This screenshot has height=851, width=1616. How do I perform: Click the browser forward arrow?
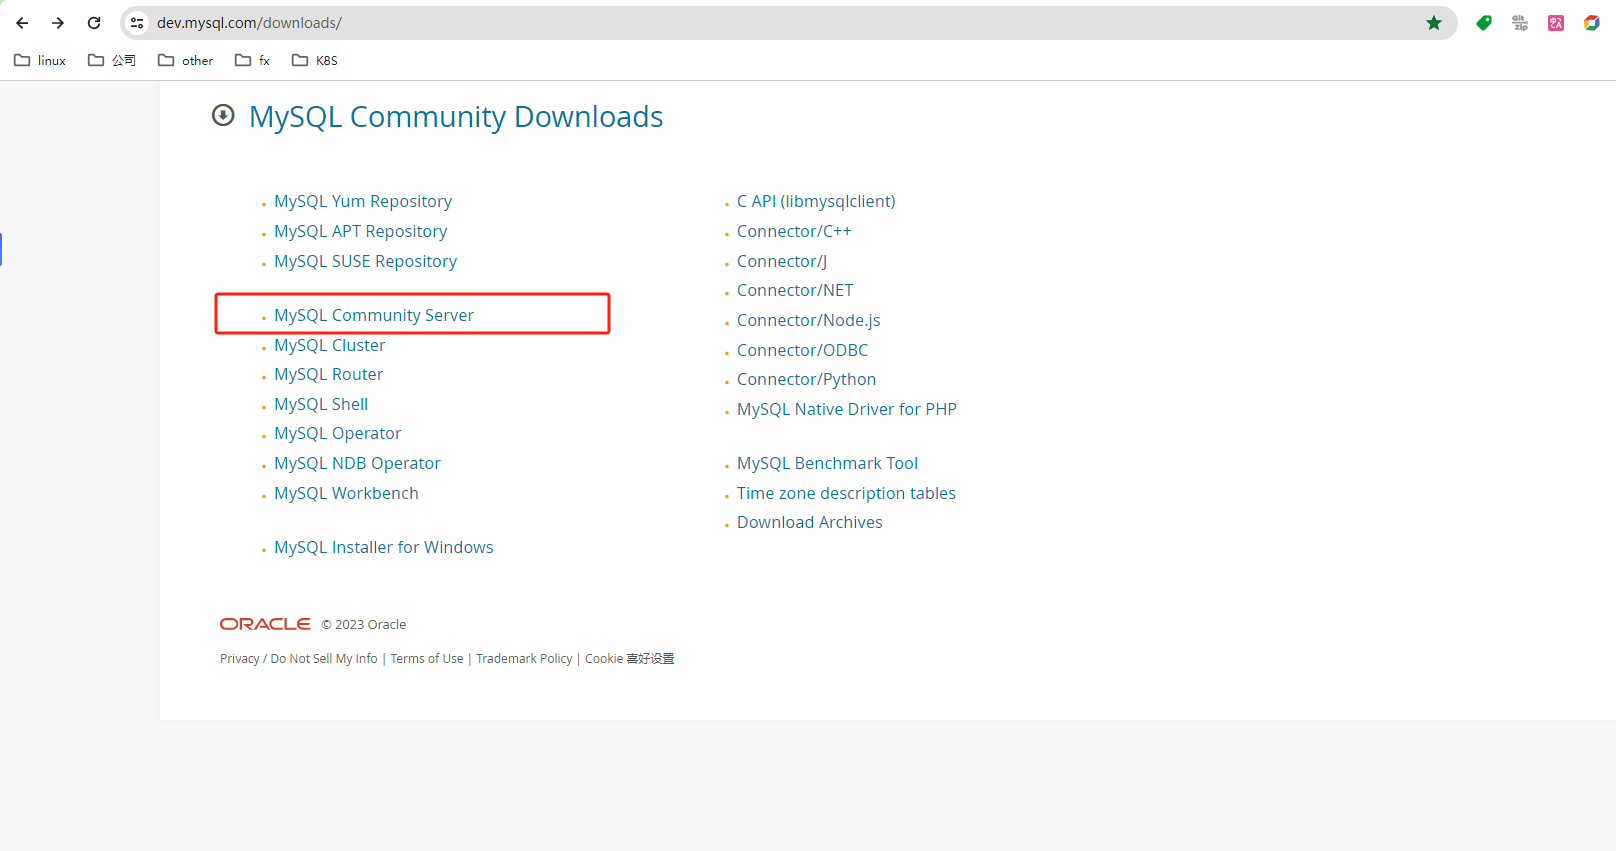[58, 23]
